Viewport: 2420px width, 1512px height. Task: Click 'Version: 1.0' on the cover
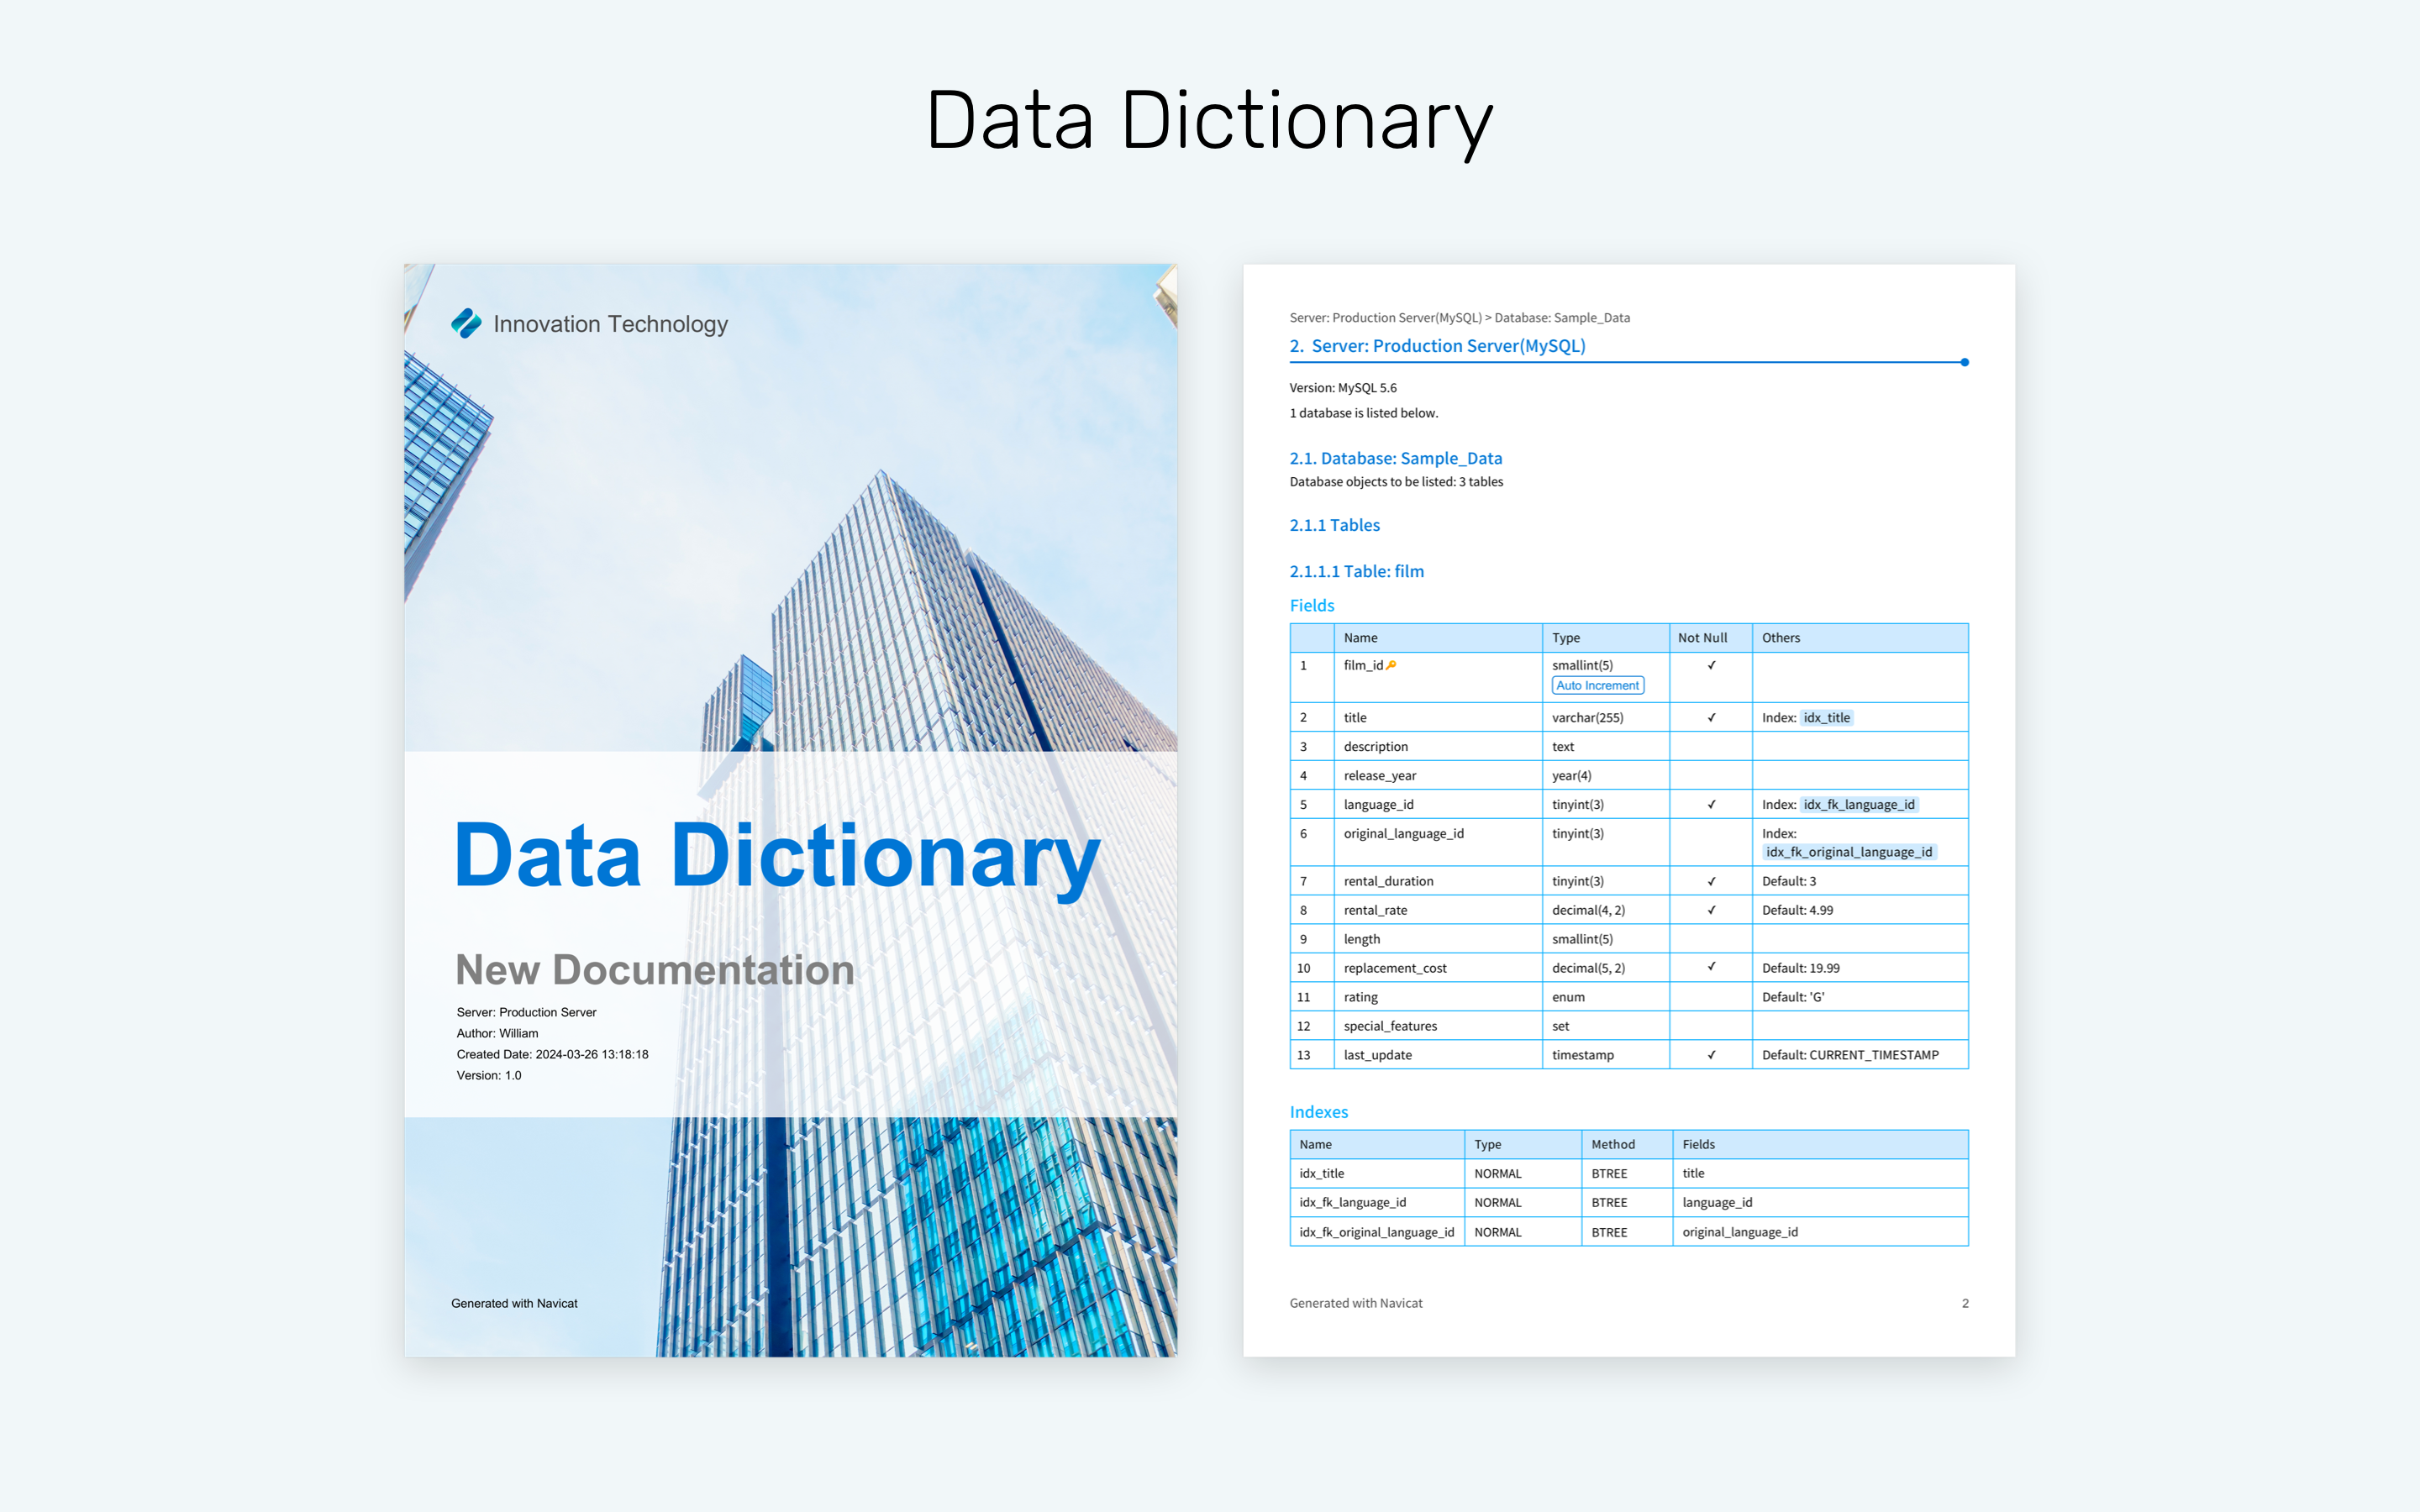point(488,1075)
